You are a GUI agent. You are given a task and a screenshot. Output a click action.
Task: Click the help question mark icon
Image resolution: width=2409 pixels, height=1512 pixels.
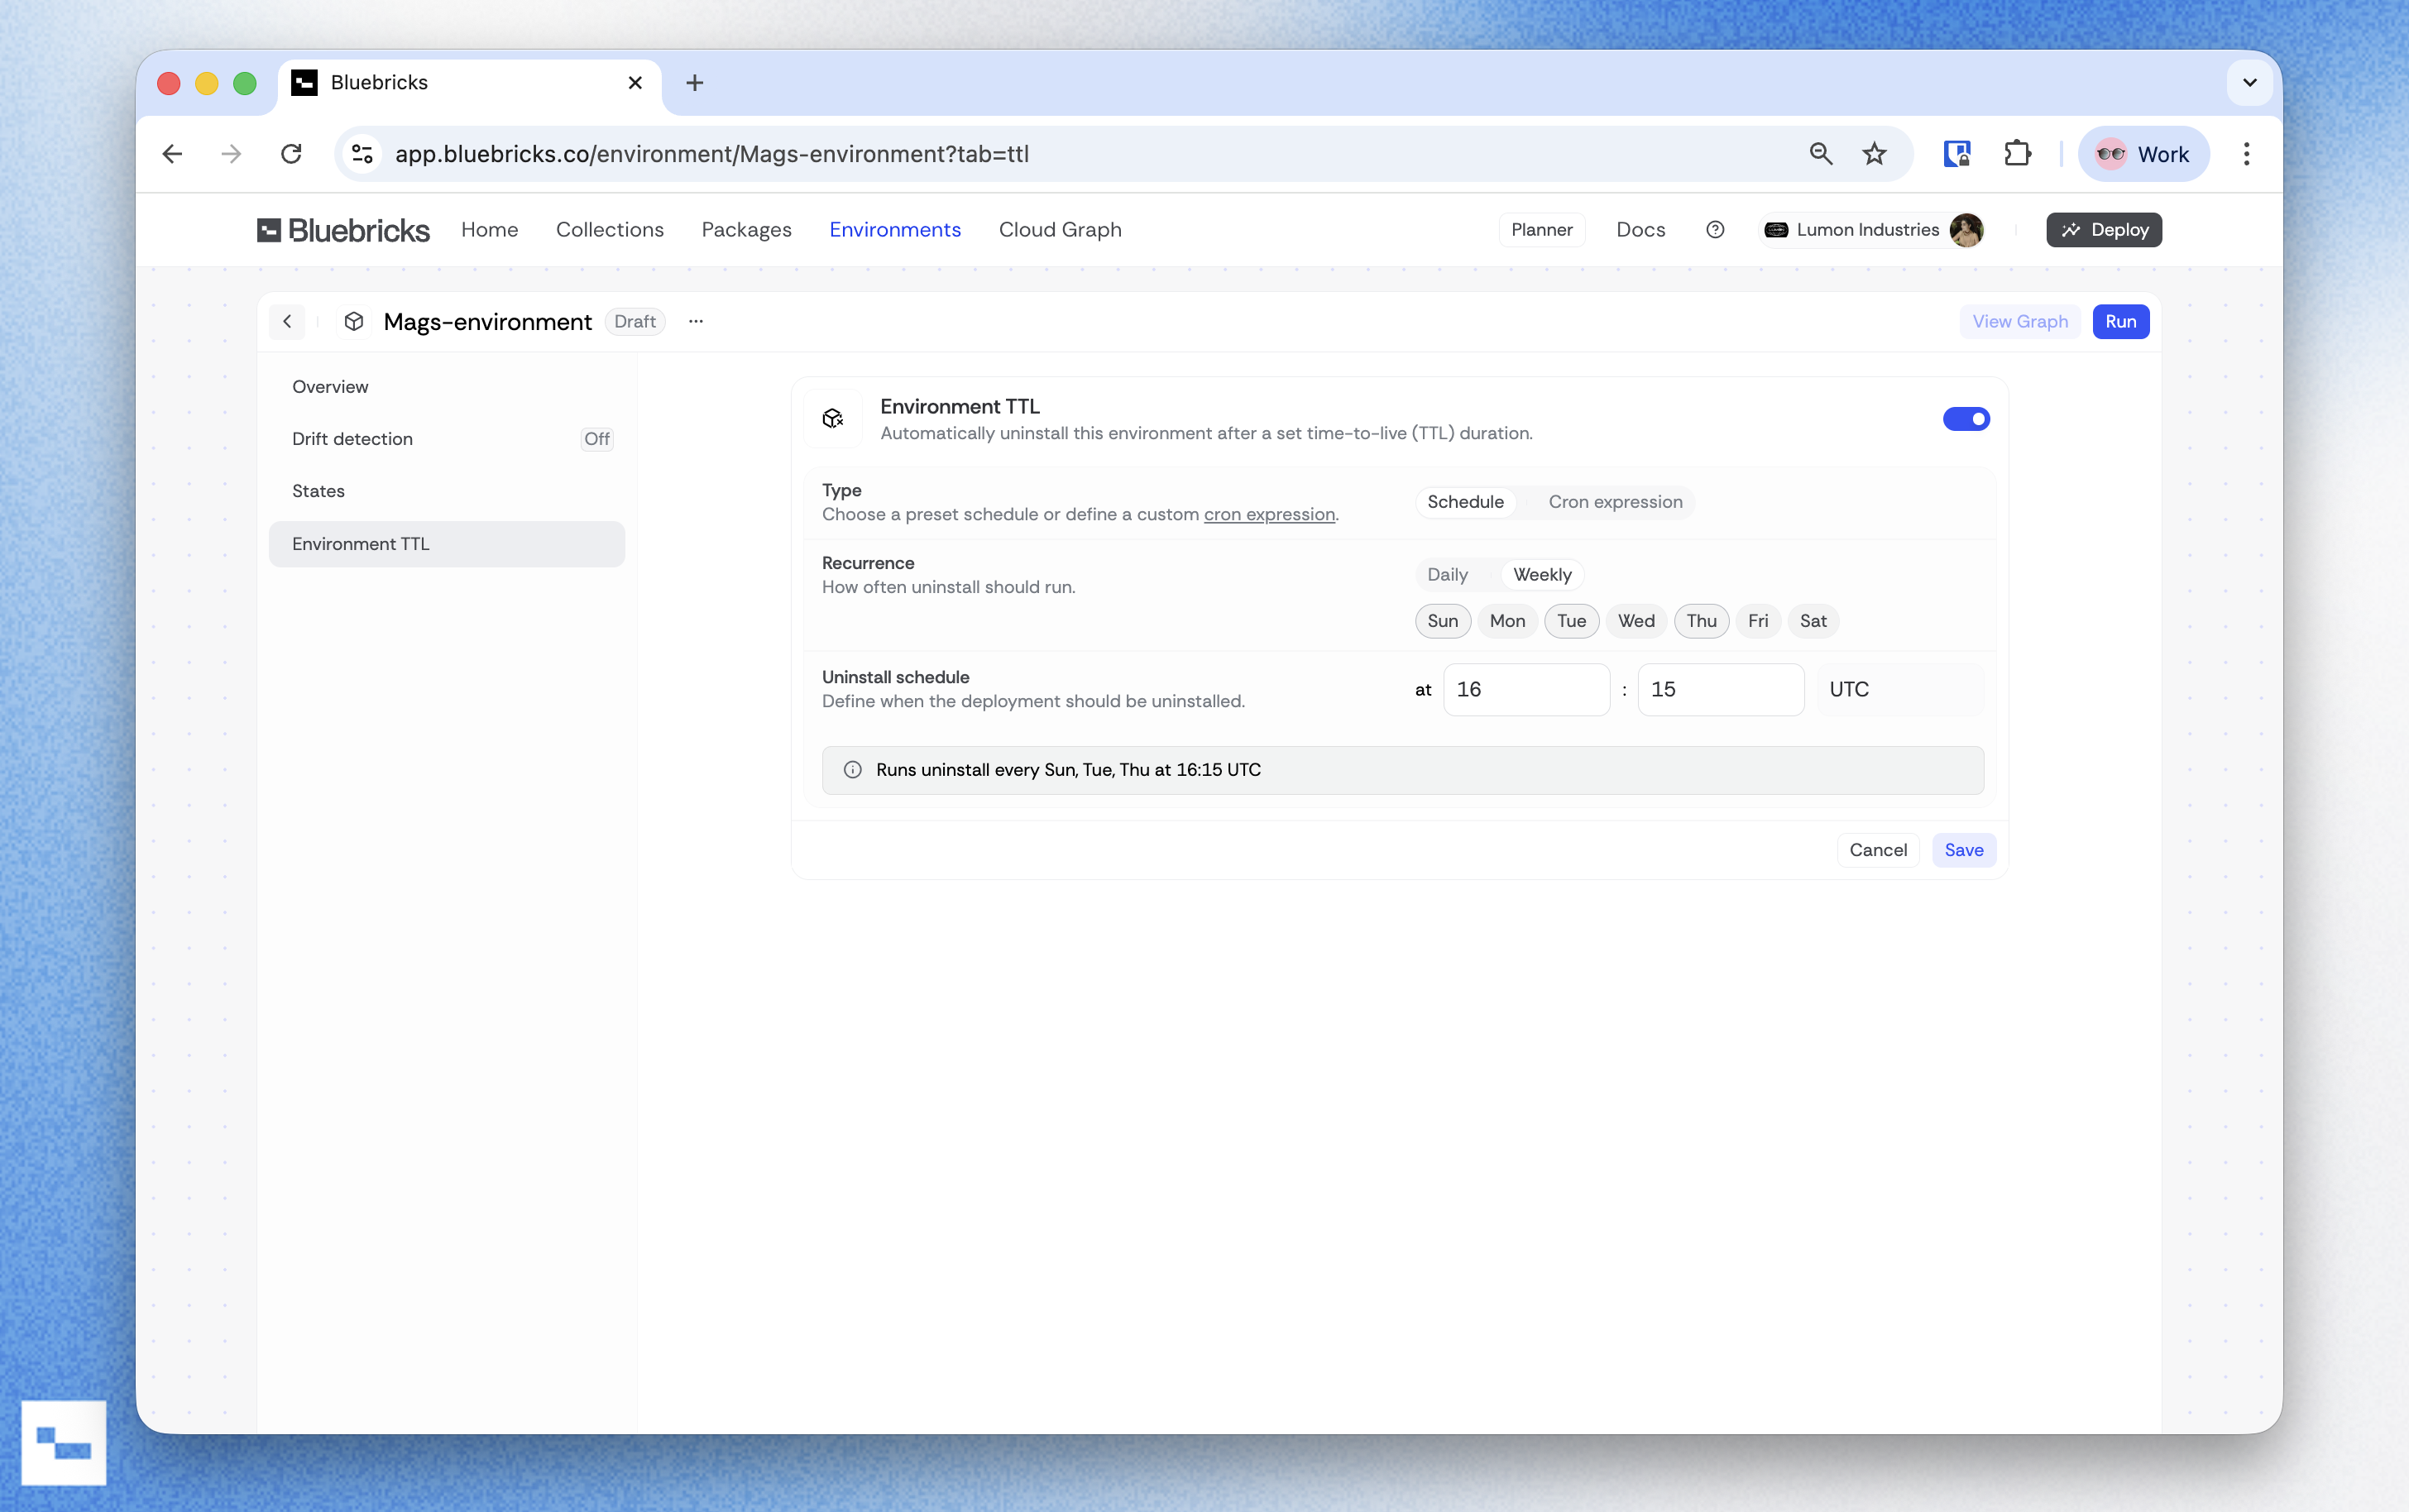coord(1715,230)
